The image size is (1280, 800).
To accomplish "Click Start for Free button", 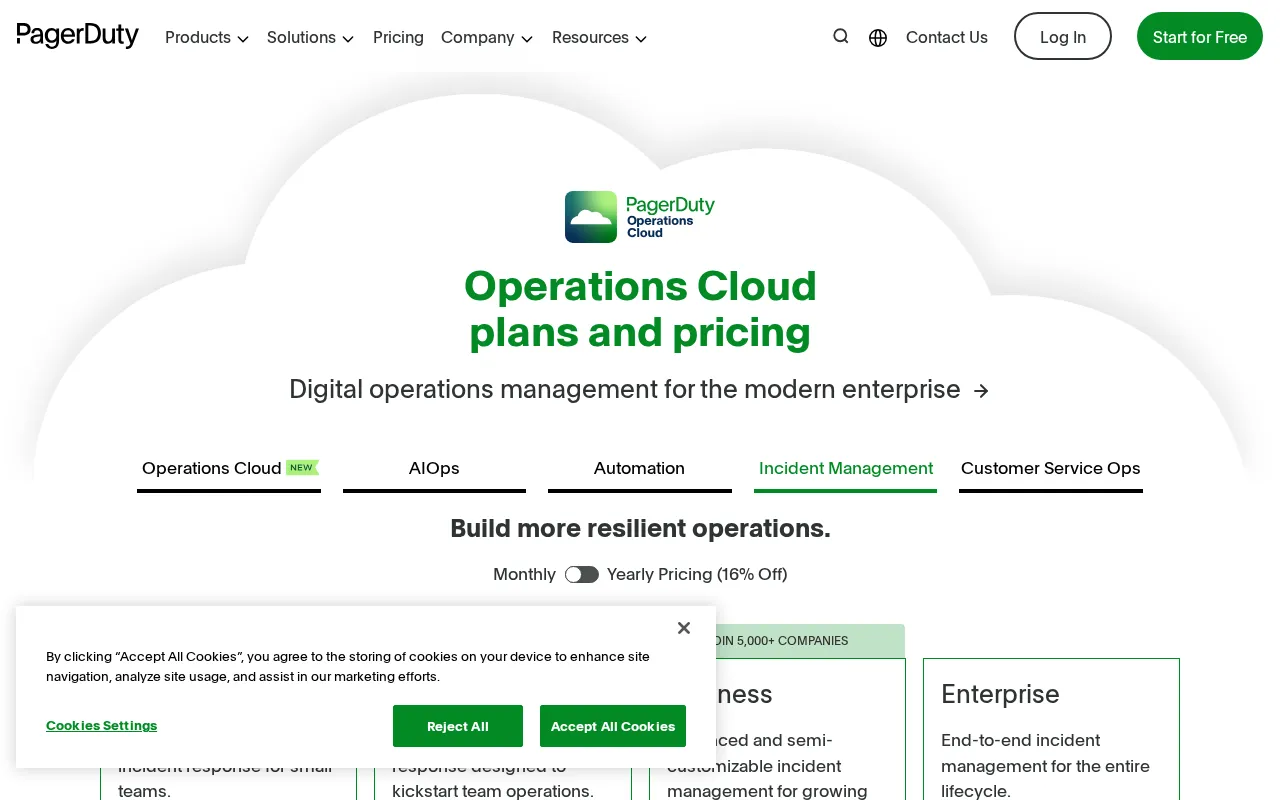I will [x=1200, y=36].
